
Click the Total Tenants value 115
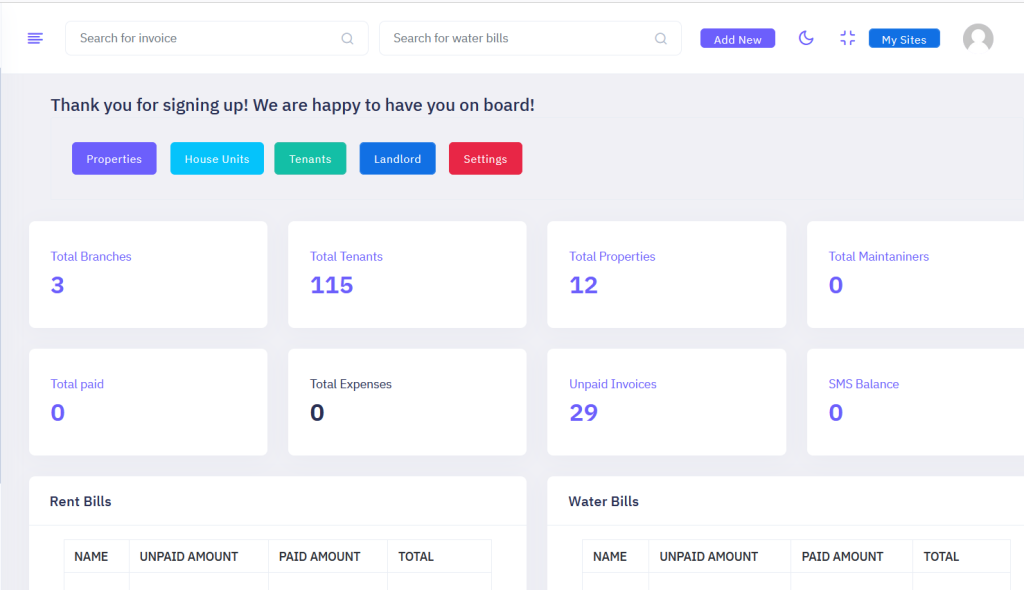331,285
